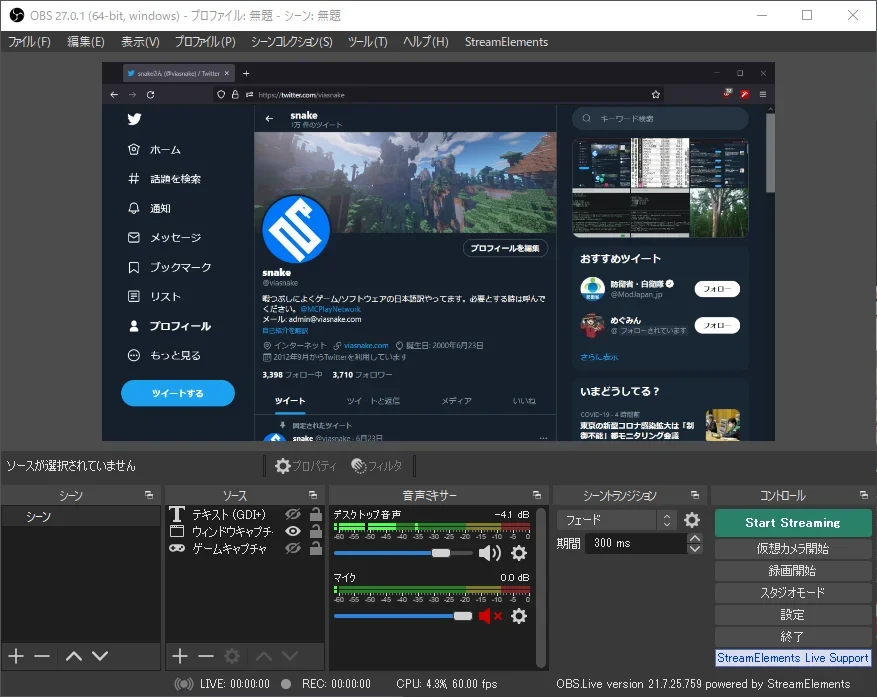The height and width of the screenshot is (697, 877).
Task: Toggle lock on ウィンドウキャプチャ source
Action: (x=315, y=531)
